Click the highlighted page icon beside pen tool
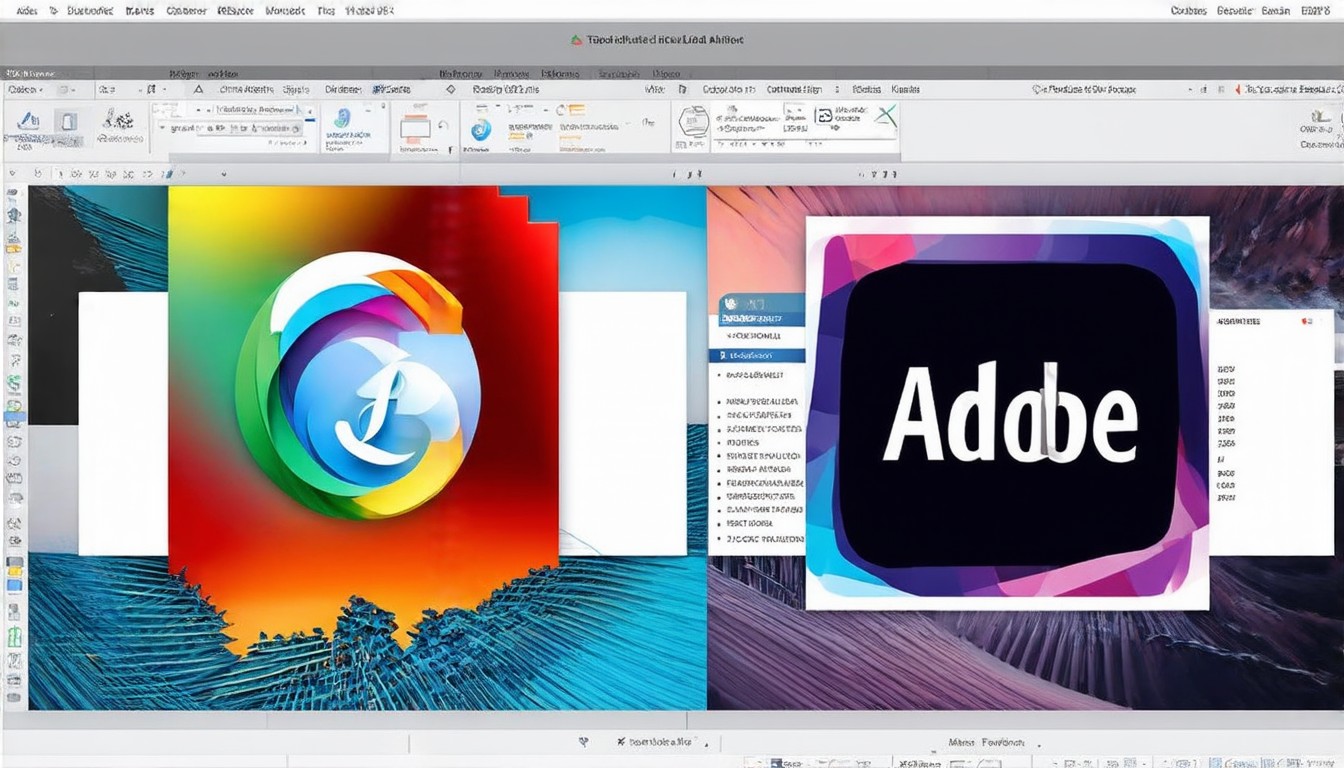The height and width of the screenshot is (768, 1344). pos(67,122)
